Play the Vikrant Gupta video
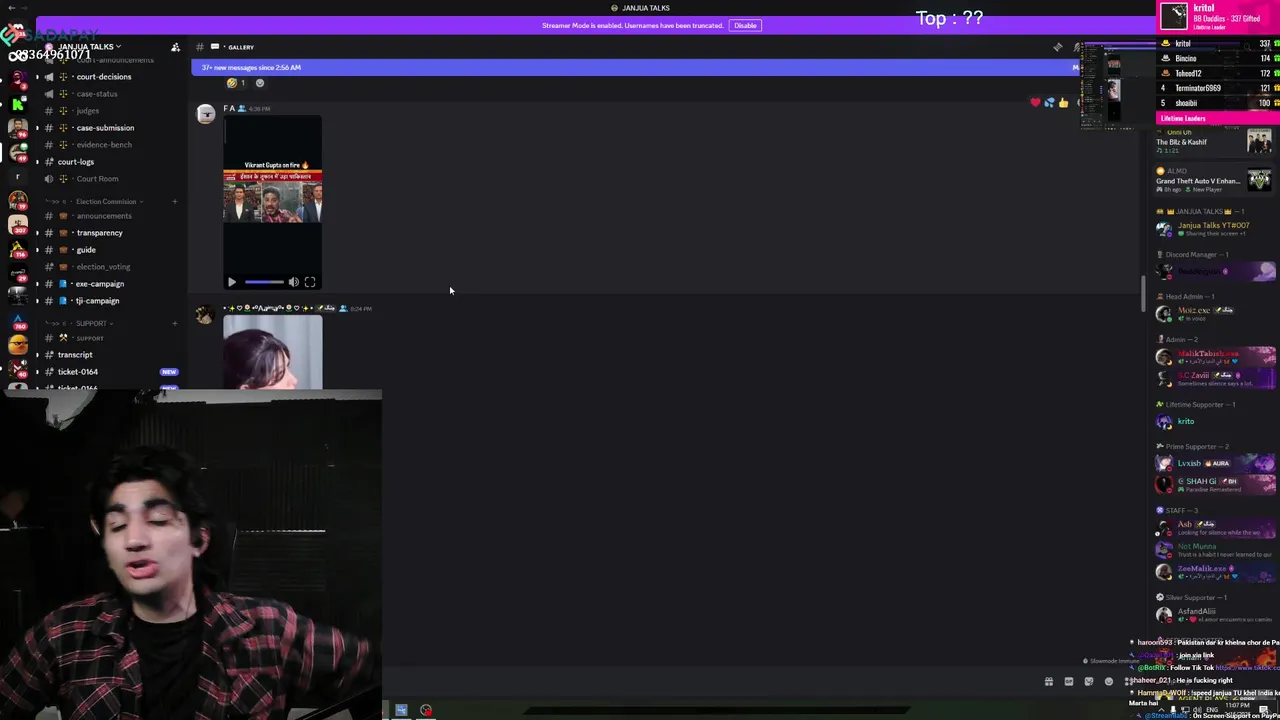 [x=232, y=282]
